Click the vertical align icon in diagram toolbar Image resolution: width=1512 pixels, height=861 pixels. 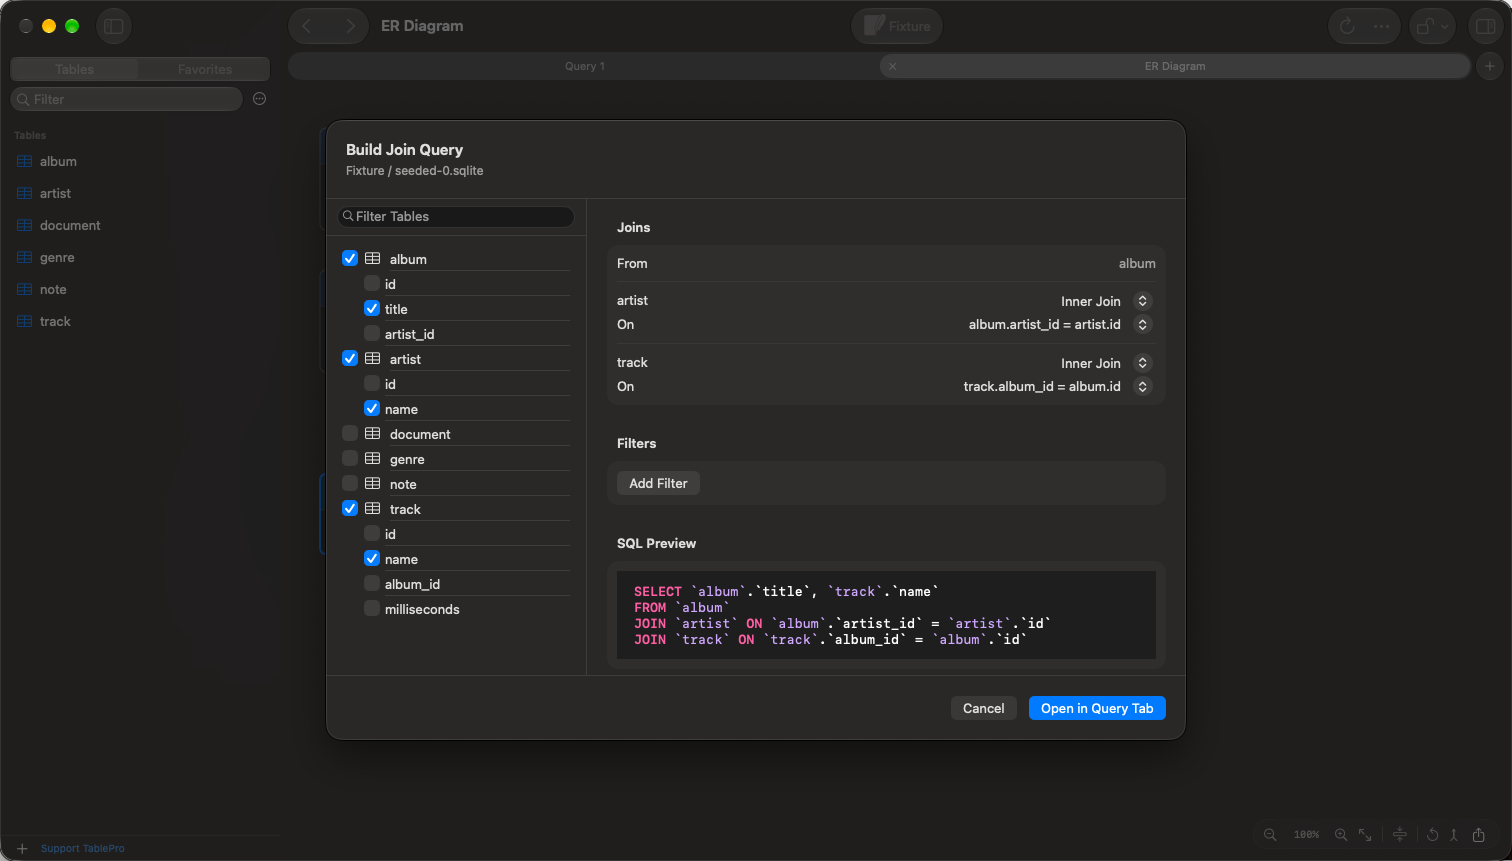point(1400,834)
